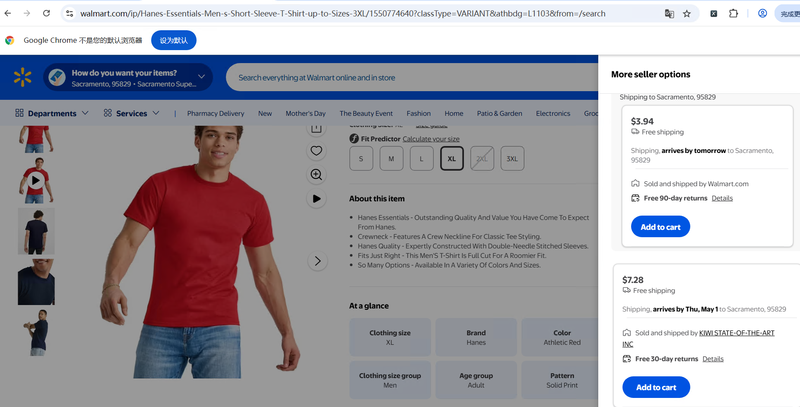This screenshot has width=800, height=407.
Task: Play product video with round play button
Action: [x=316, y=198]
